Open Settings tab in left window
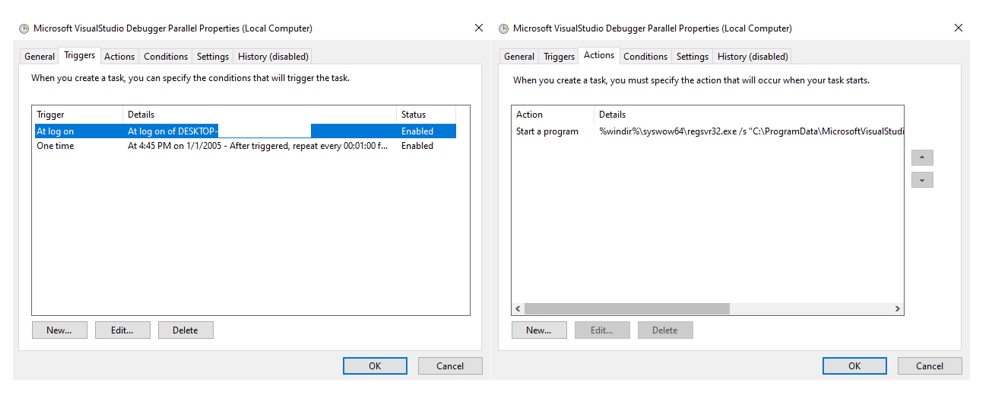 point(212,56)
